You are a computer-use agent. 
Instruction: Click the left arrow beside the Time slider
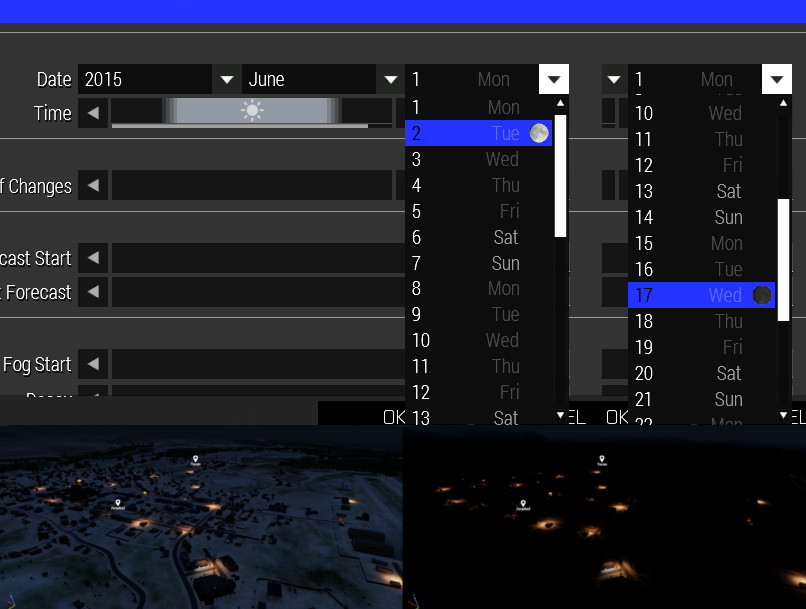(x=93, y=113)
